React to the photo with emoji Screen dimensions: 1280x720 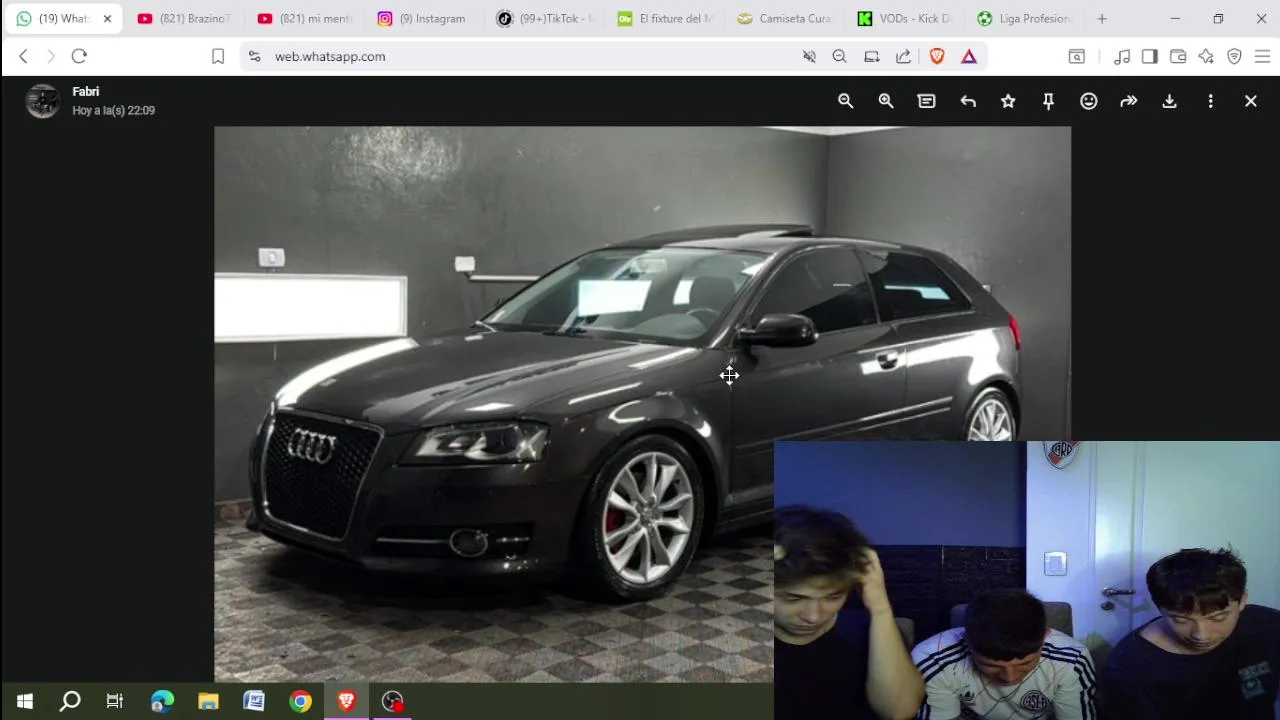point(1089,101)
